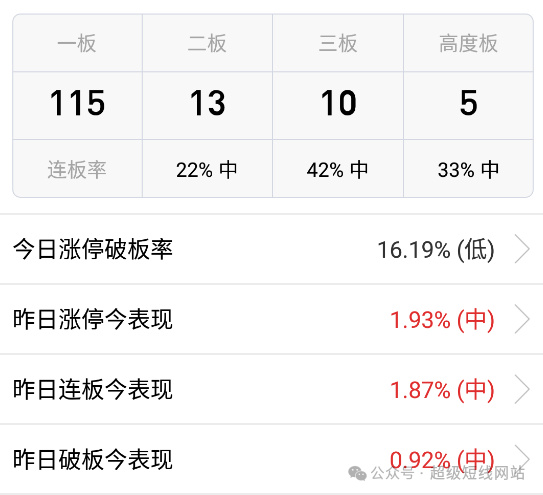Click chevron arrow on 昨日连板今表现 row
543x495 pixels.
(522, 389)
